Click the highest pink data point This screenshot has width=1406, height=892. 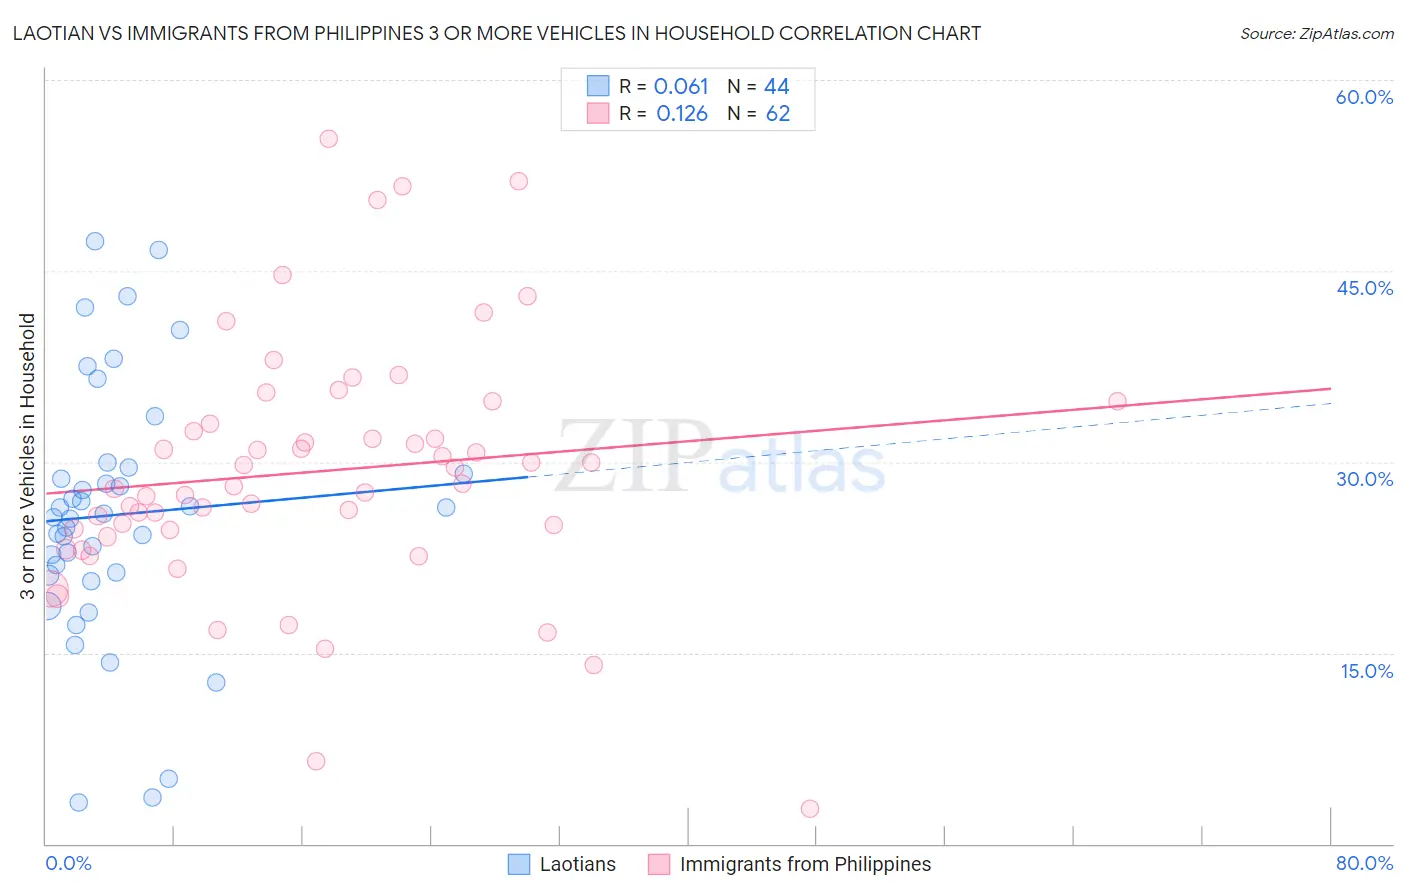coord(328,139)
